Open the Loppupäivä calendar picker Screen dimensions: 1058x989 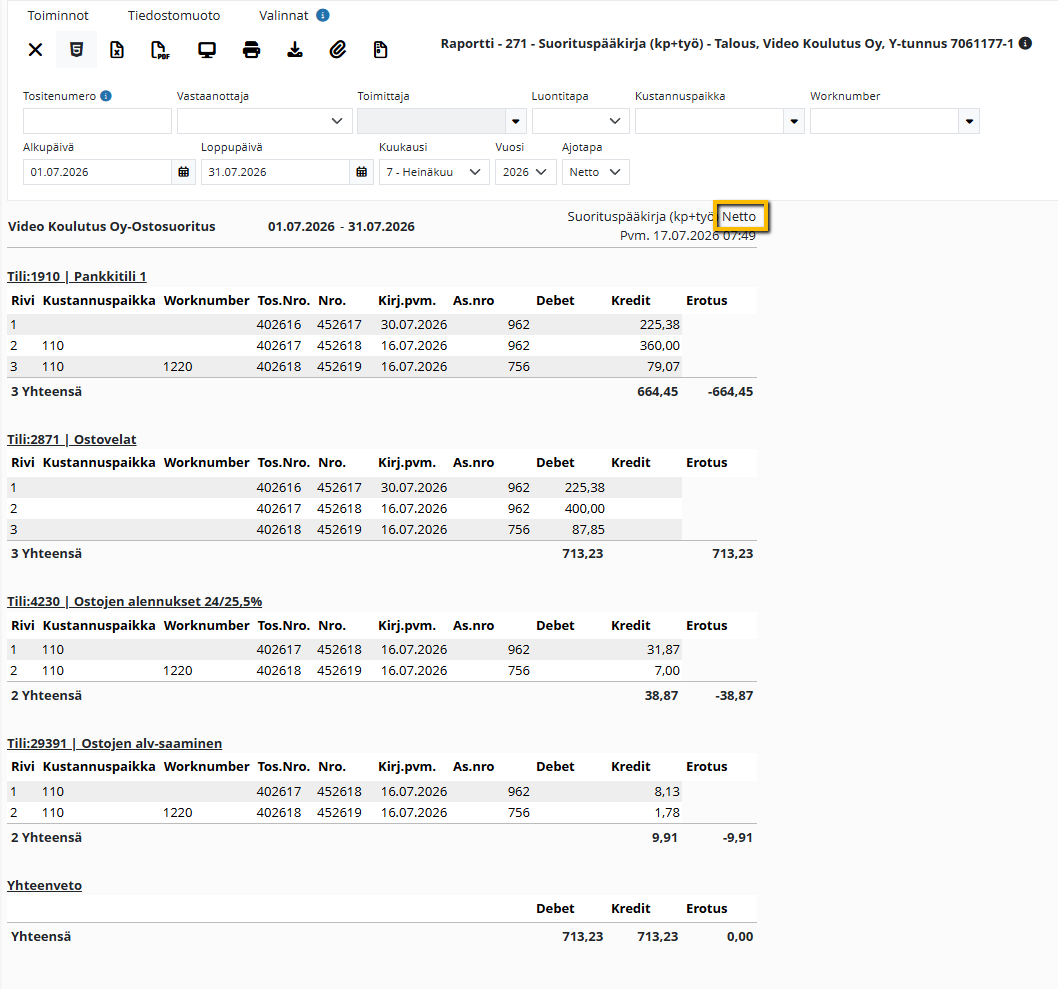[362, 172]
